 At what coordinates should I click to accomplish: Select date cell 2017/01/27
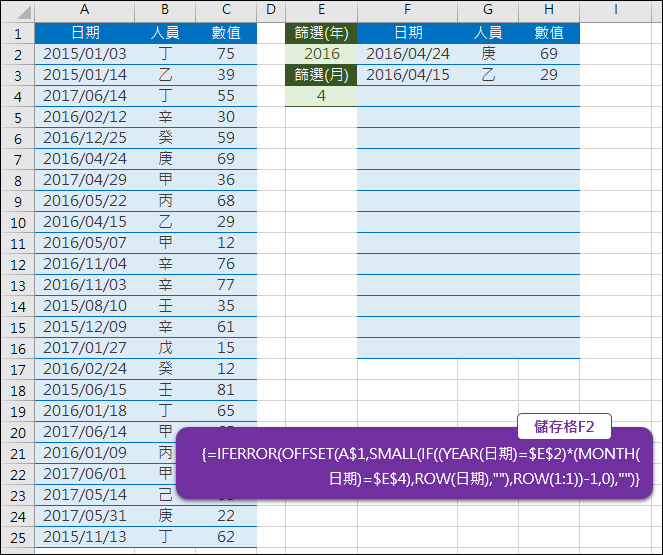85,348
